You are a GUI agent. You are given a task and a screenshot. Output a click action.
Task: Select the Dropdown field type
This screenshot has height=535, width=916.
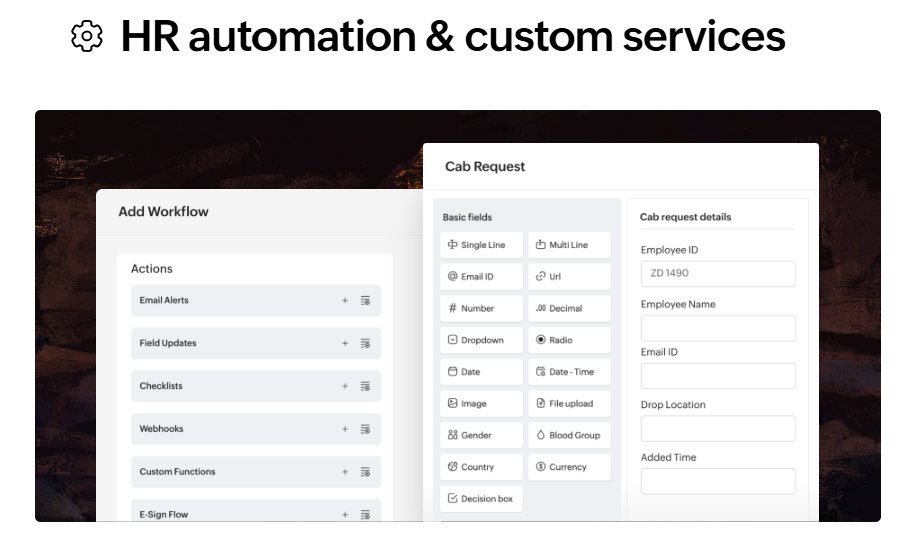coord(481,340)
